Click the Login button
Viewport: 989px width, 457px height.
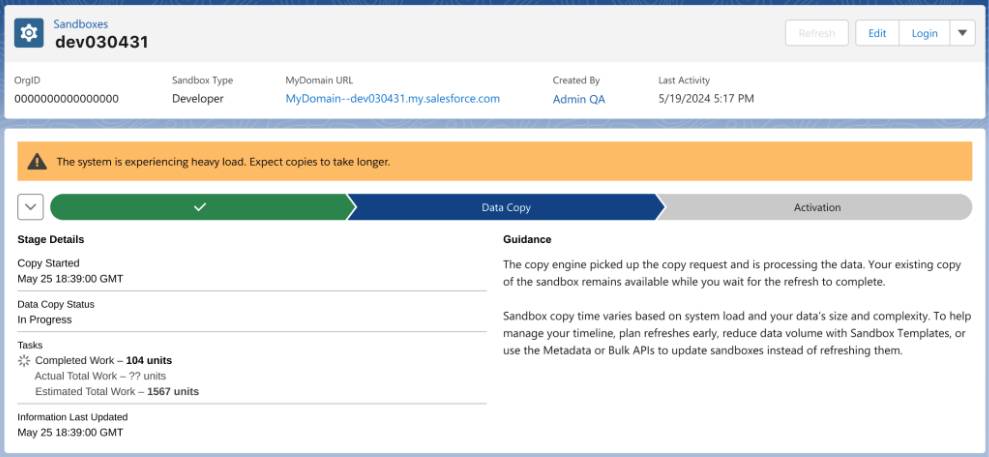click(924, 33)
